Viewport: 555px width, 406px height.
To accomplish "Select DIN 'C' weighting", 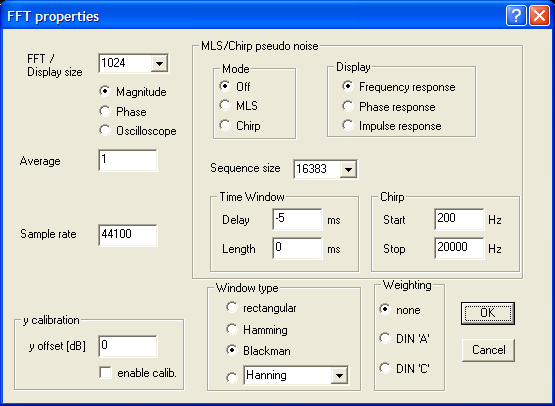I will tap(385, 368).
